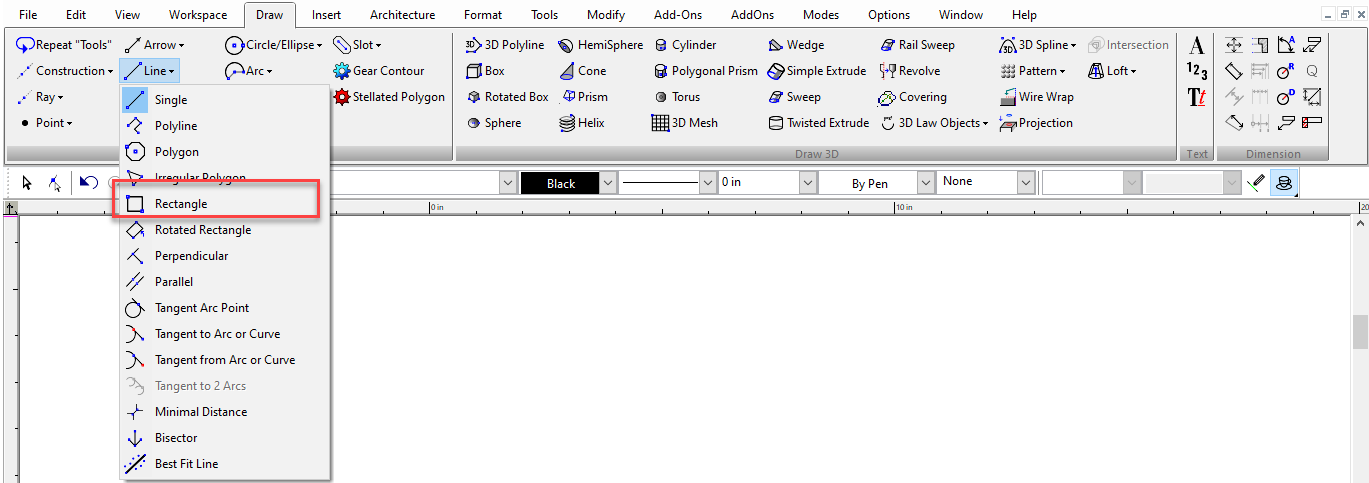Start the 3D Polyline tool

pyautogui.click(x=505, y=45)
